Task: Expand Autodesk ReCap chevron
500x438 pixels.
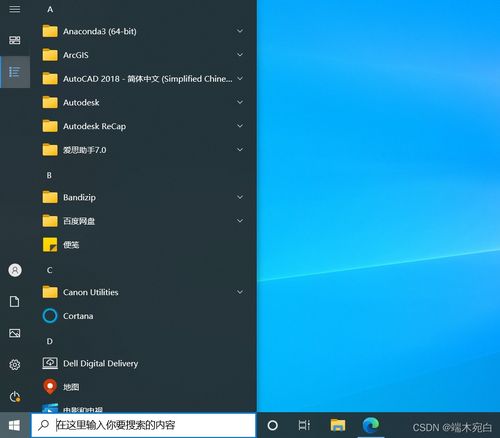Action: 240,126
